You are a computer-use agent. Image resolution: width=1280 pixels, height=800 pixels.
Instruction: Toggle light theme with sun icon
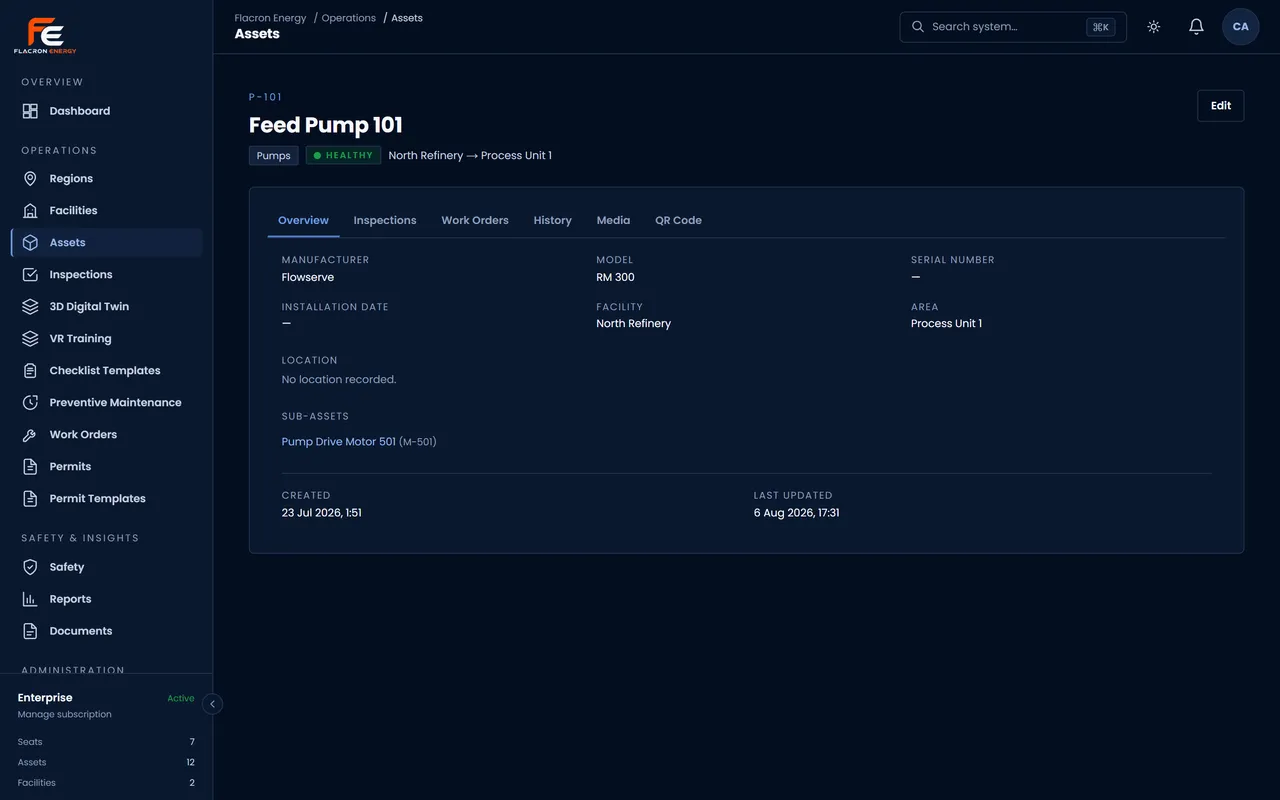(1154, 27)
